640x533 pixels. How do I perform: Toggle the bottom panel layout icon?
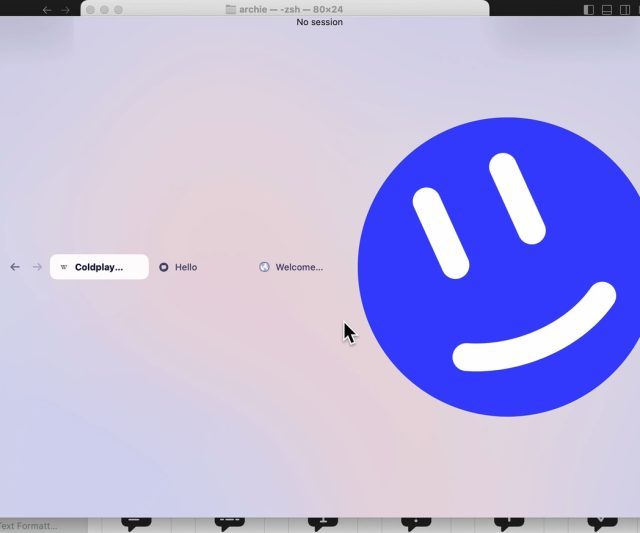pyautogui.click(x=607, y=9)
